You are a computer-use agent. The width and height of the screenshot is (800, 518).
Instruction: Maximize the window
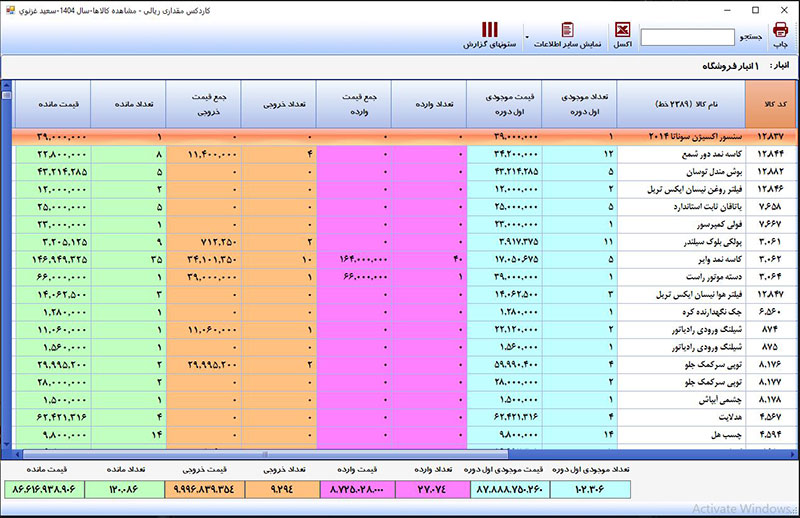[x=756, y=10]
